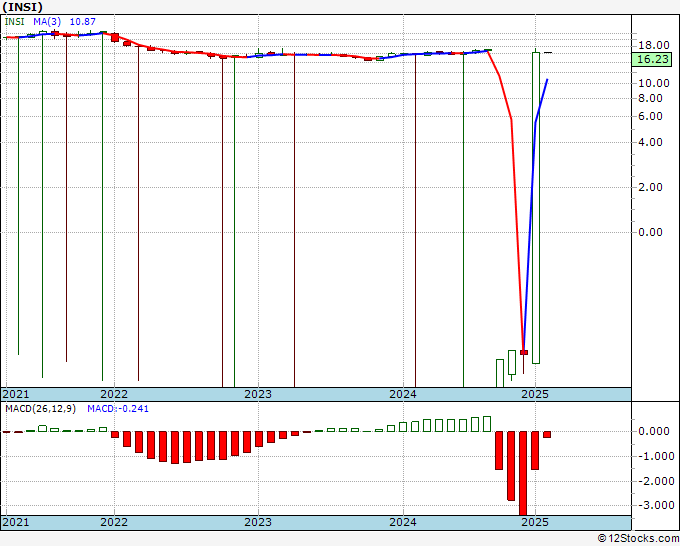
Task: Open the 12Stocks.com copyright link
Action: [x=638, y=539]
